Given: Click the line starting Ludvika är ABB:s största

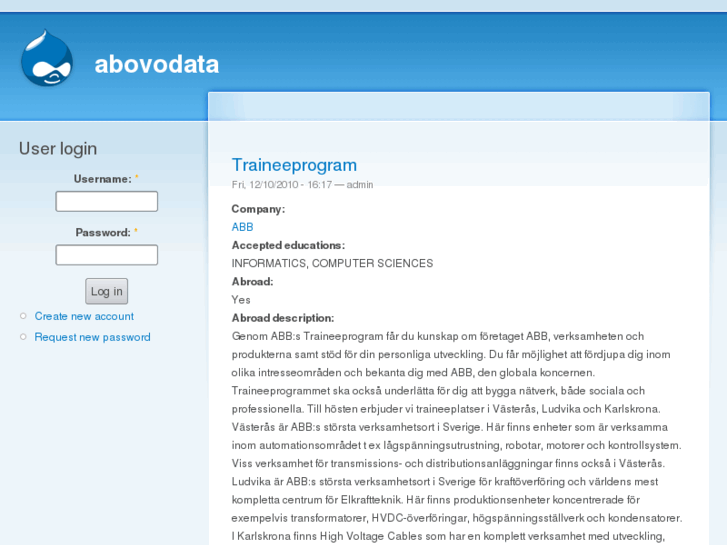Looking at the screenshot, I should (445, 482).
